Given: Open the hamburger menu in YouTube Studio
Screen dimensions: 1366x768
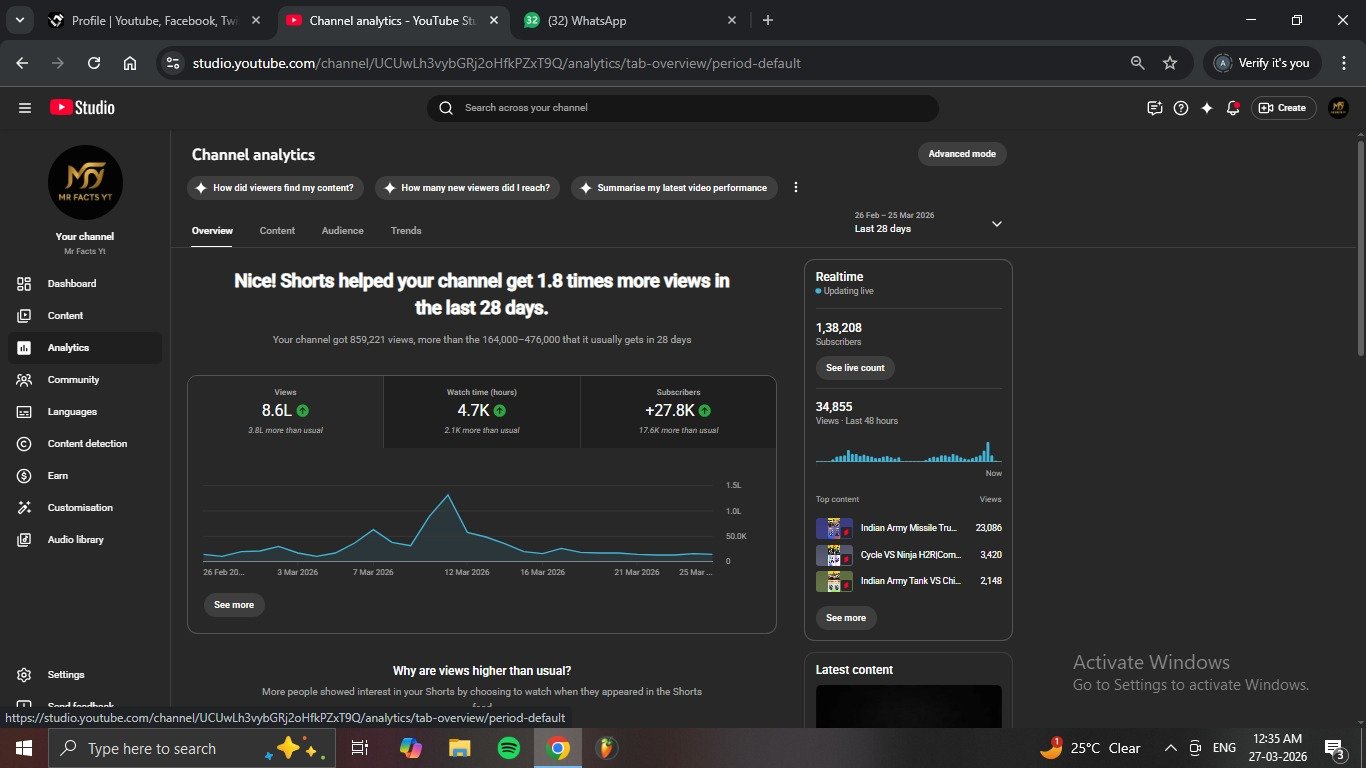Looking at the screenshot, I should pos(25,108).
